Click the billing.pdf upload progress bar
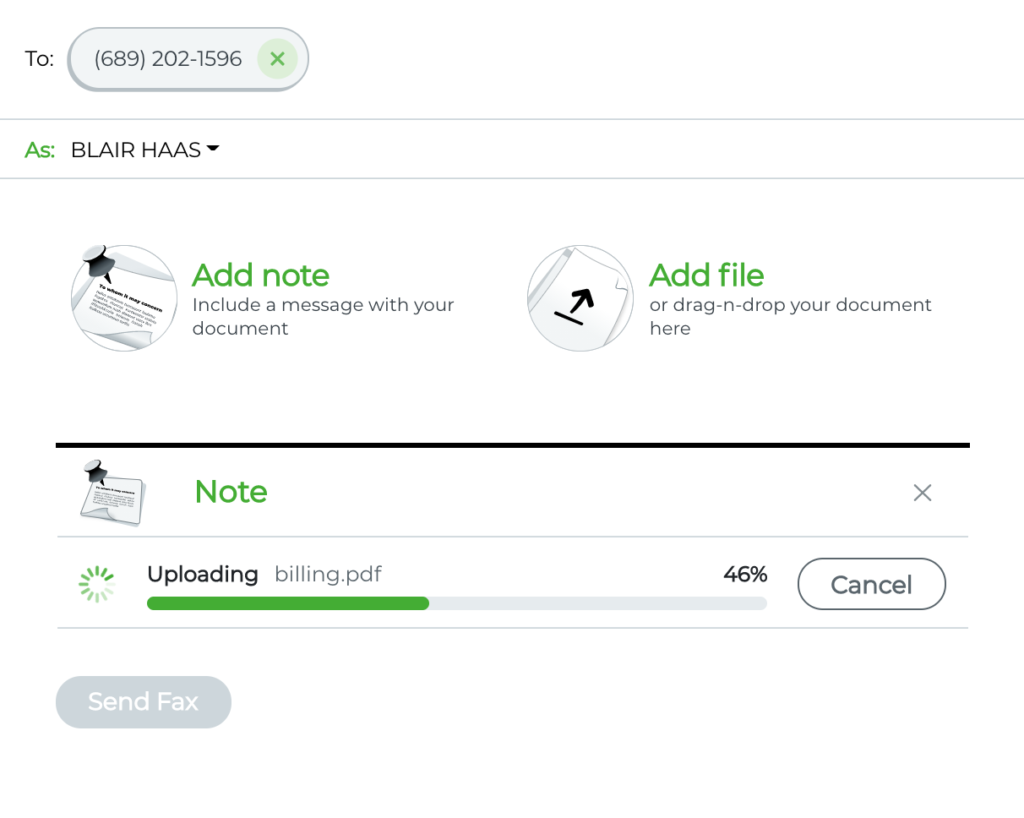Image resolution: width=1024 pixels, height=818 pixels. click(x=456, y=603)
